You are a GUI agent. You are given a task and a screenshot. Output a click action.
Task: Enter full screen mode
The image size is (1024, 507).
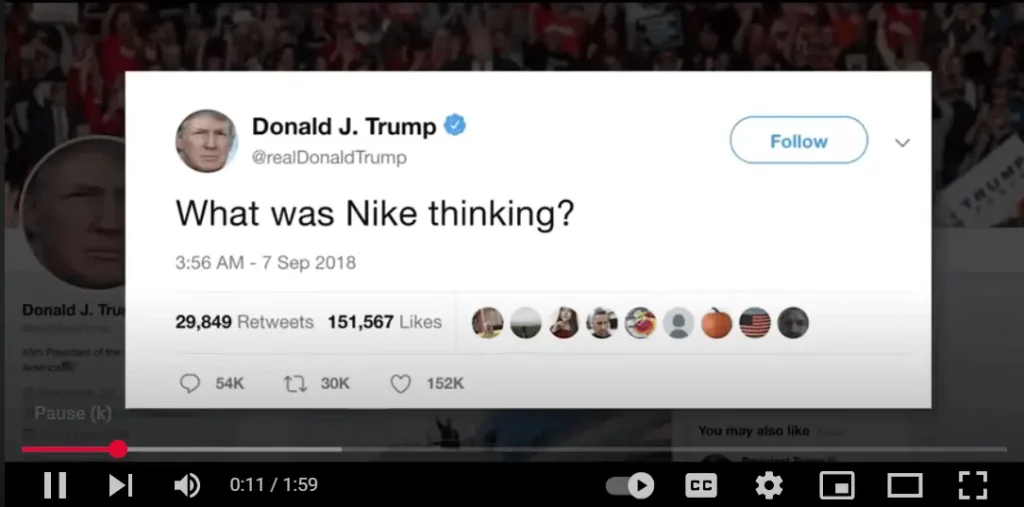(972, 485)
